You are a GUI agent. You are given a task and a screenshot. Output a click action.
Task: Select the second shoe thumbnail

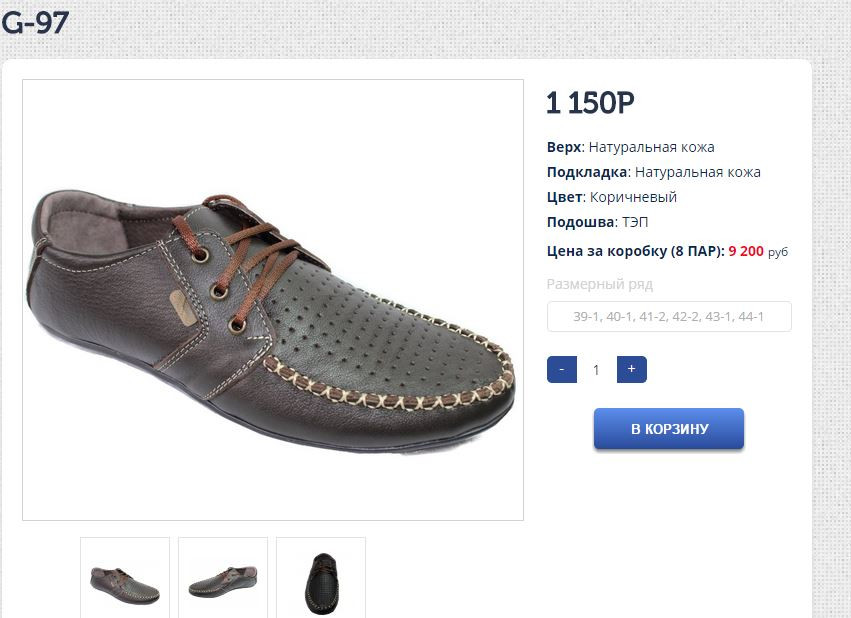(223, 579)
